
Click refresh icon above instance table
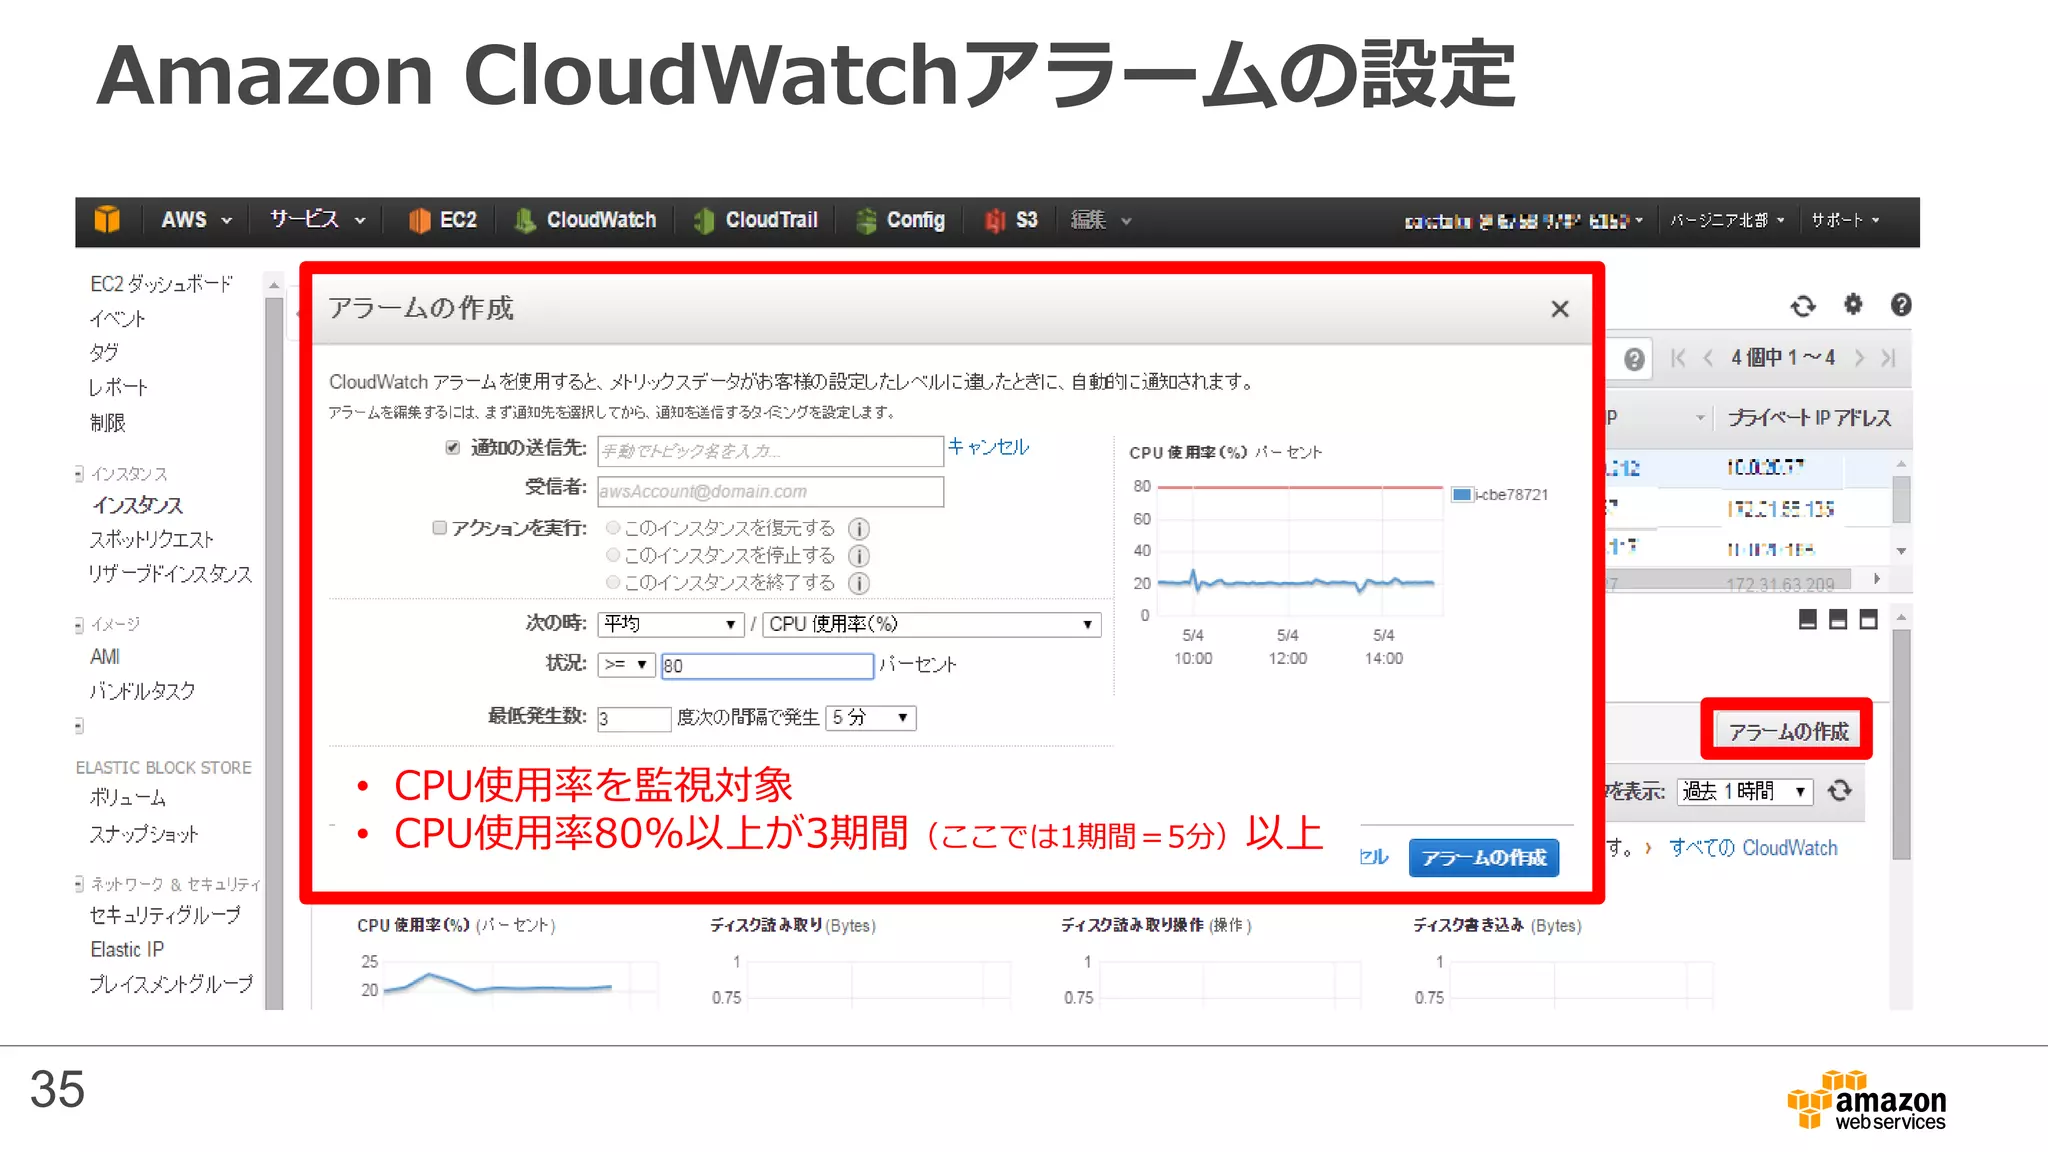(1803, 306)
